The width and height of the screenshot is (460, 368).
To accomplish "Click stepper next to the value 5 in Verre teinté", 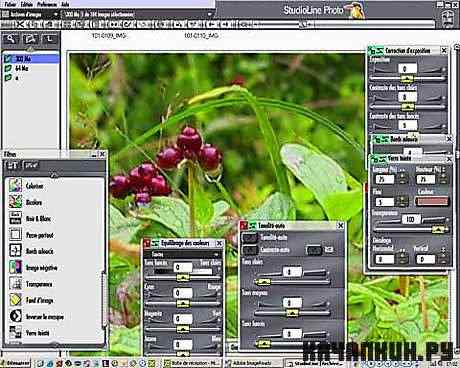I will point(403,201).
